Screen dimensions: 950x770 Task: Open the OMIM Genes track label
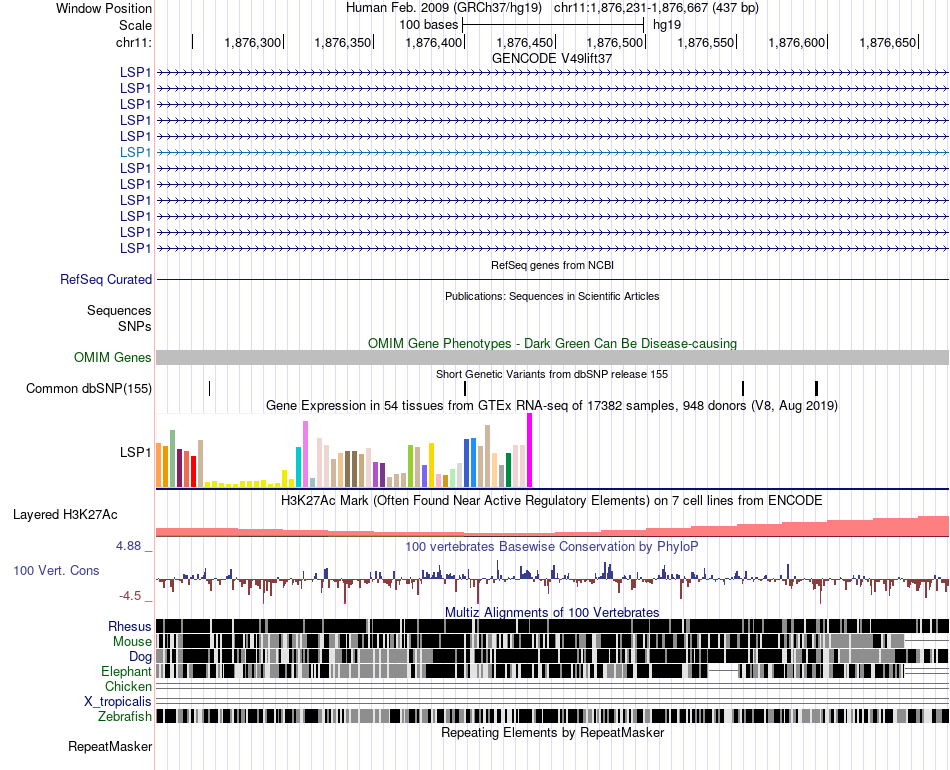tap(113, 357)
